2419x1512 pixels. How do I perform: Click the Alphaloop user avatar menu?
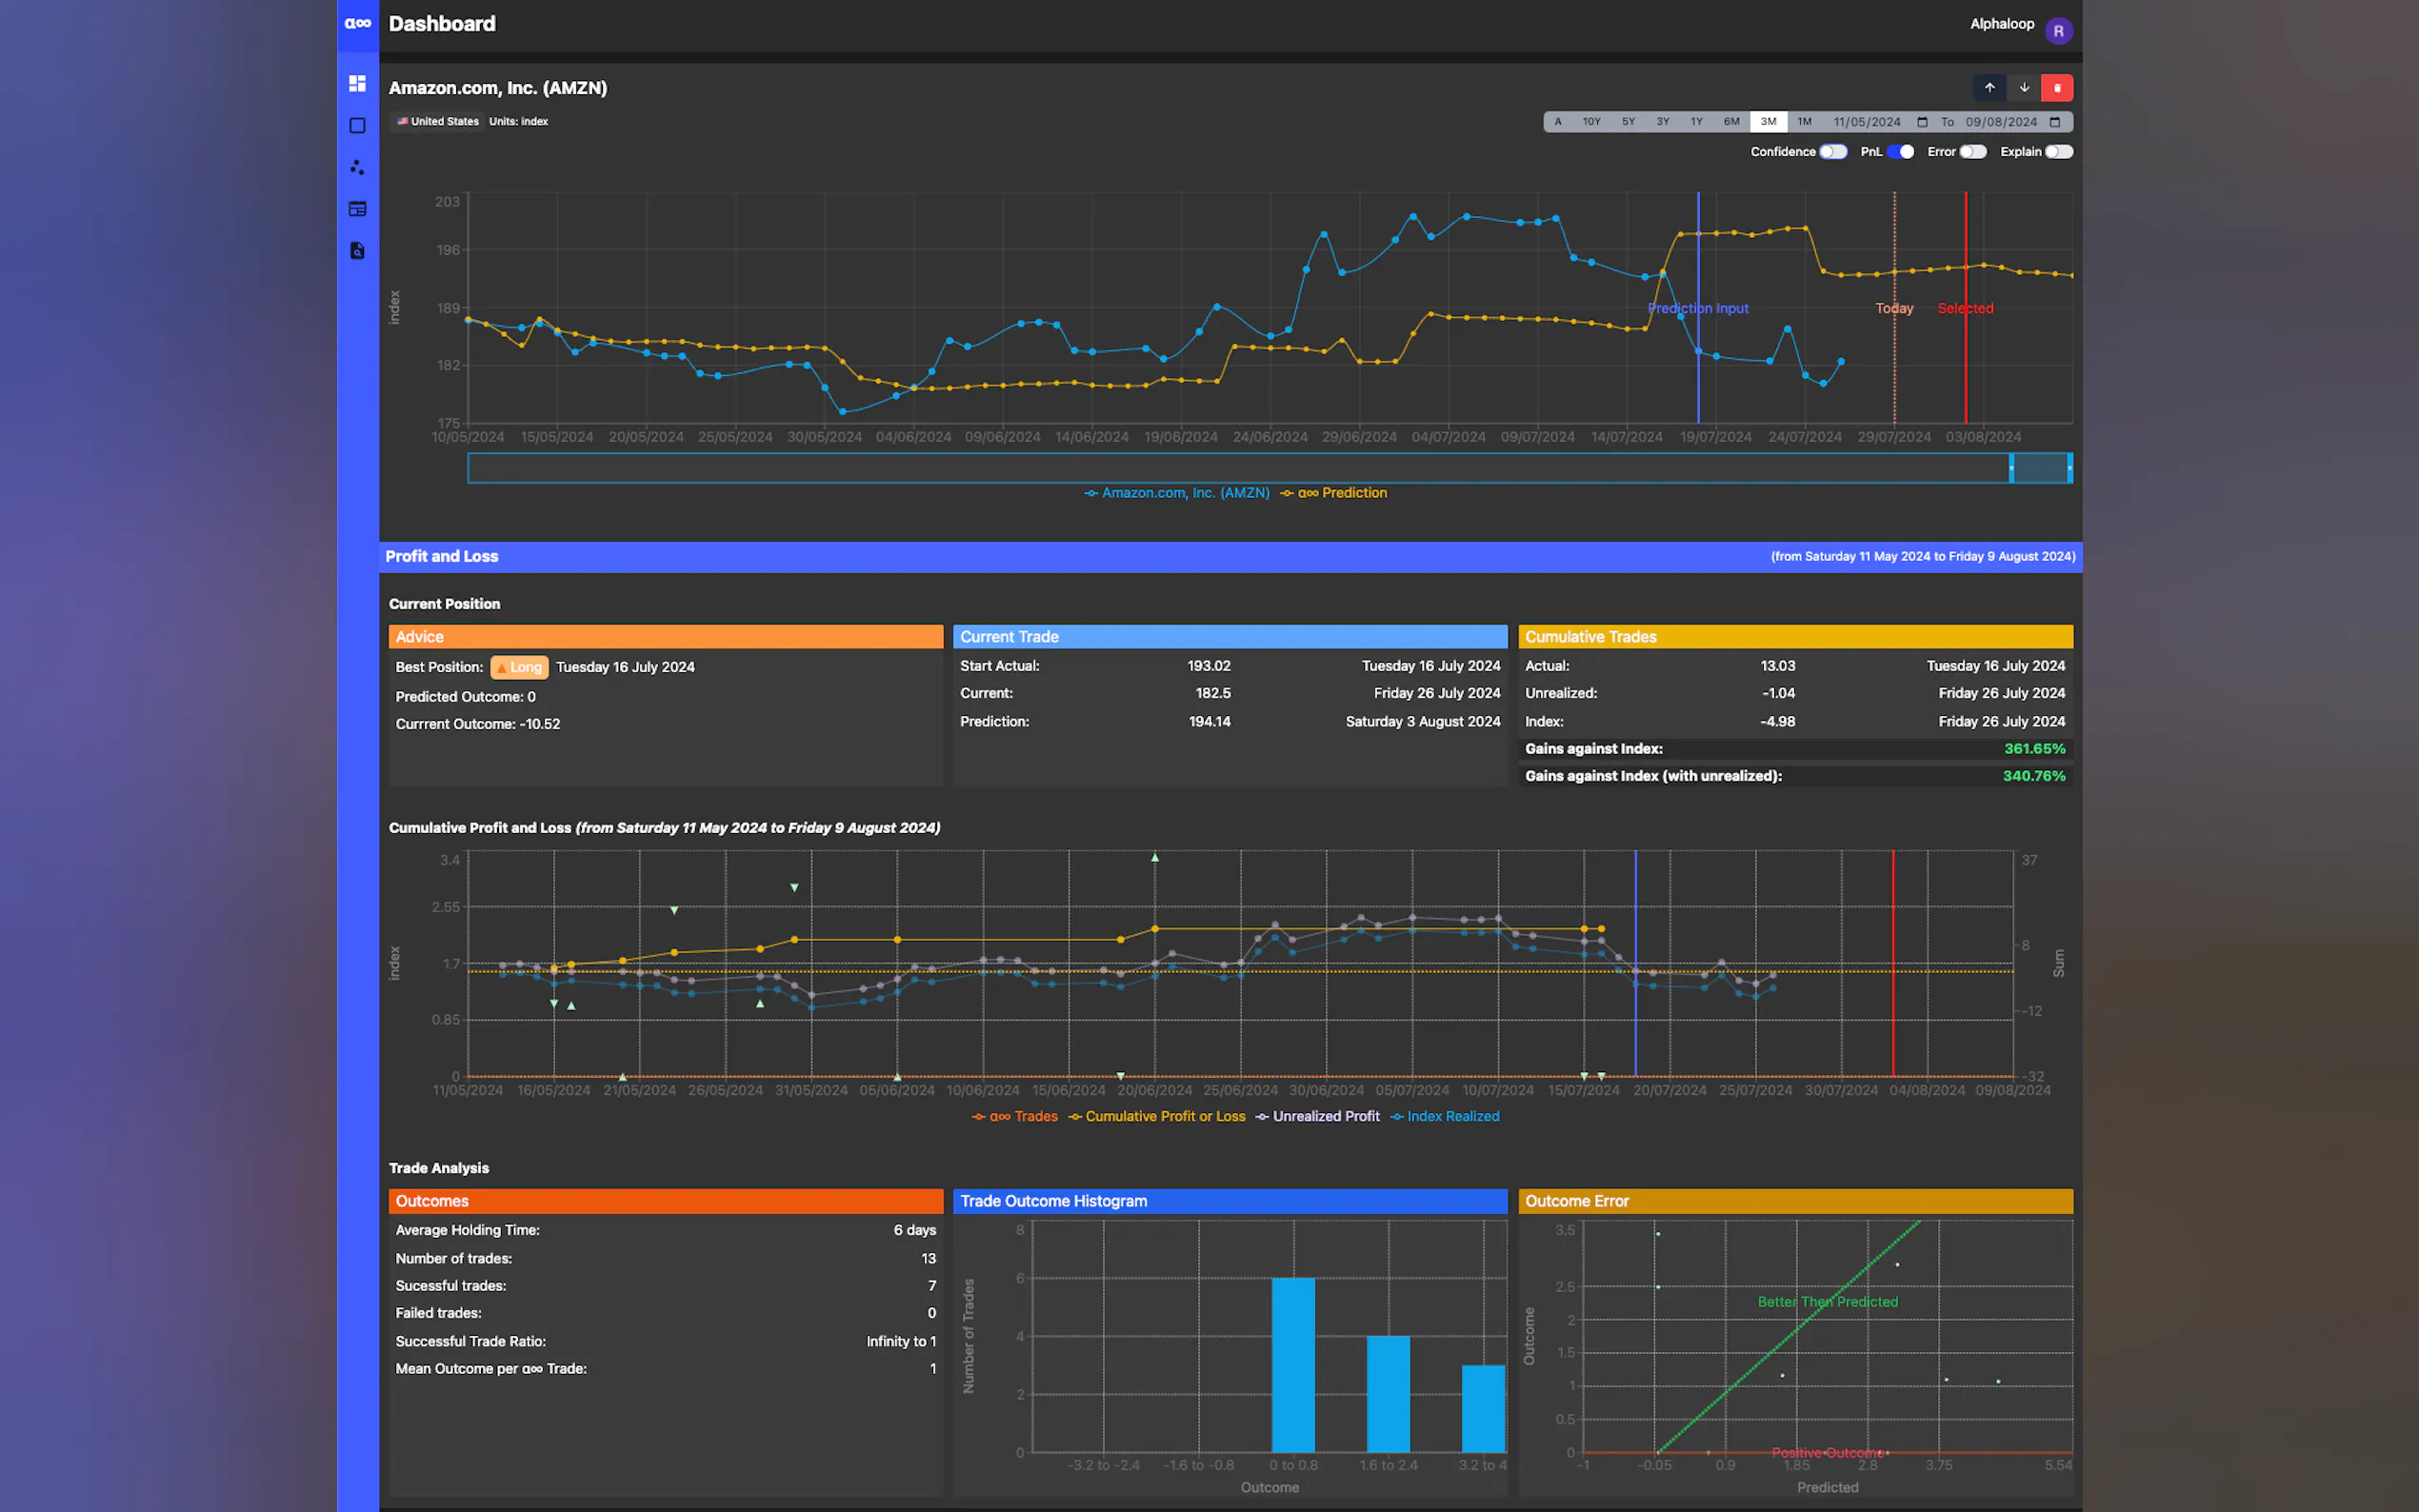point(2058,31)
